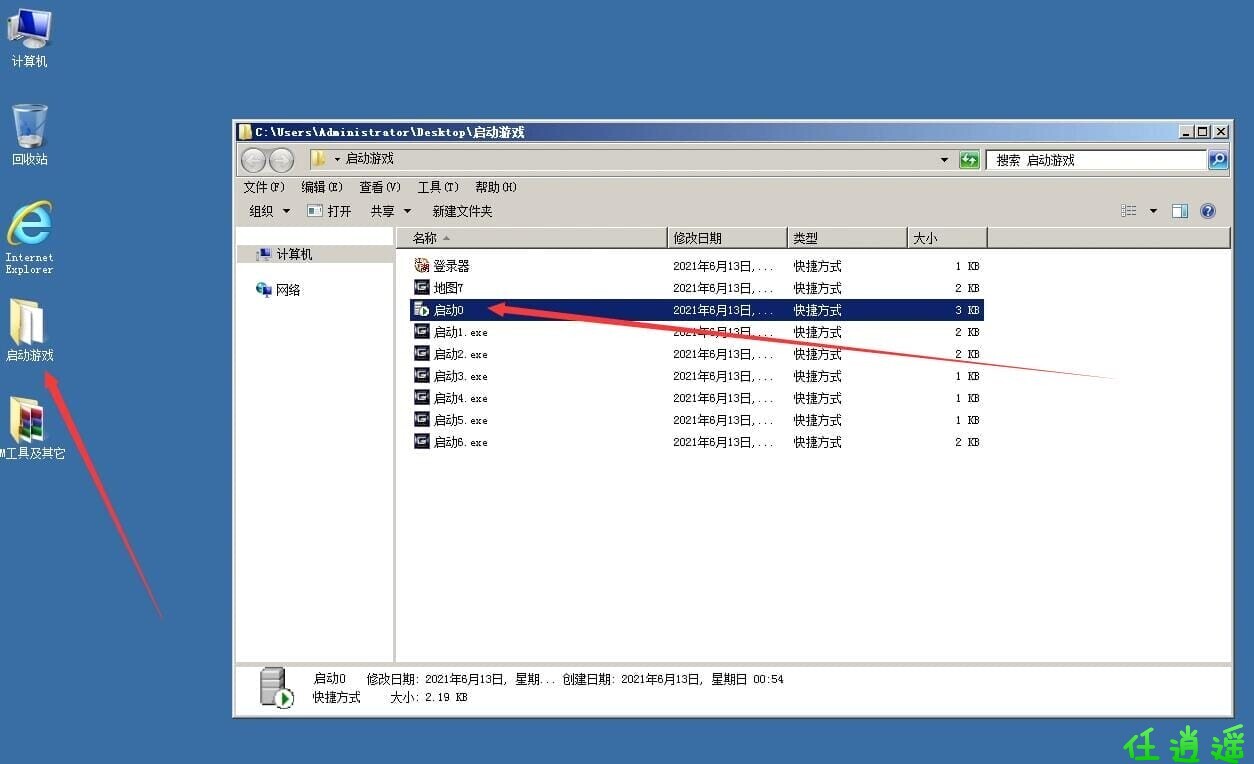
Task: Open the address bar history dropdown arrow
Action: (945, 160)
